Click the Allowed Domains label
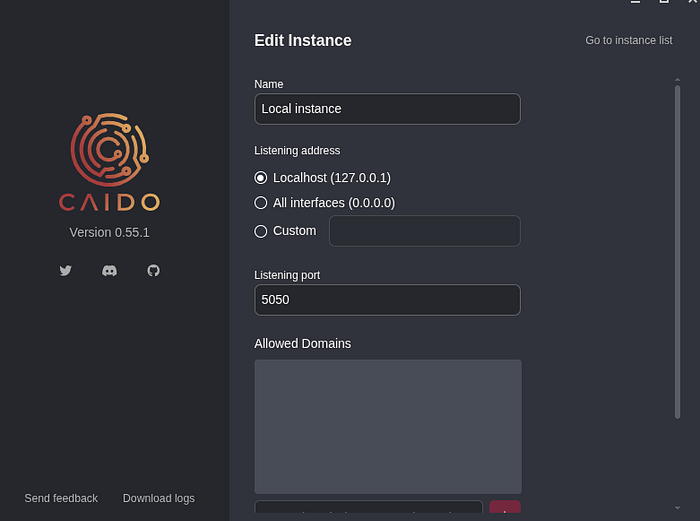This screenshot has height=521, width=700. click(302, 343)
